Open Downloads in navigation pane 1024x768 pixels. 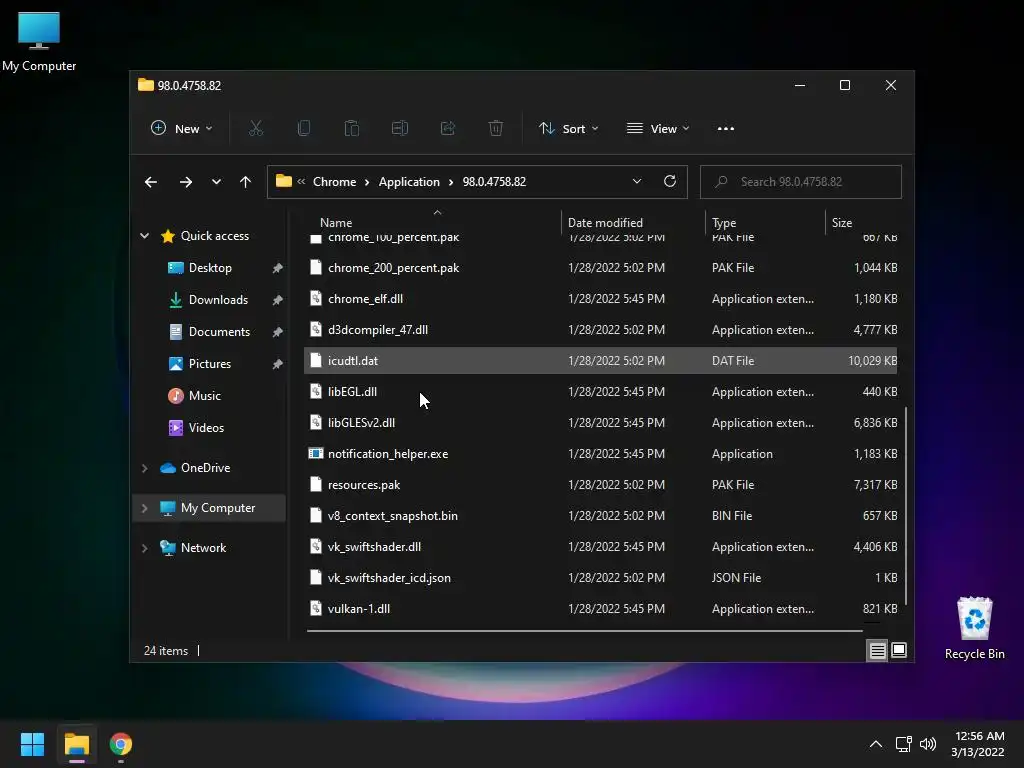point(218,300)
